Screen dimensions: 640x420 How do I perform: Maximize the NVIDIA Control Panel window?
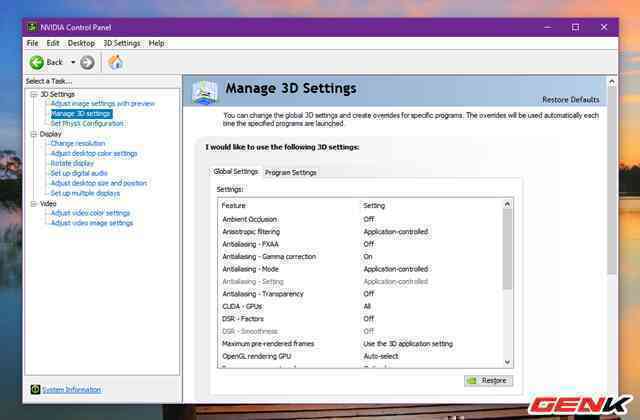576,27
